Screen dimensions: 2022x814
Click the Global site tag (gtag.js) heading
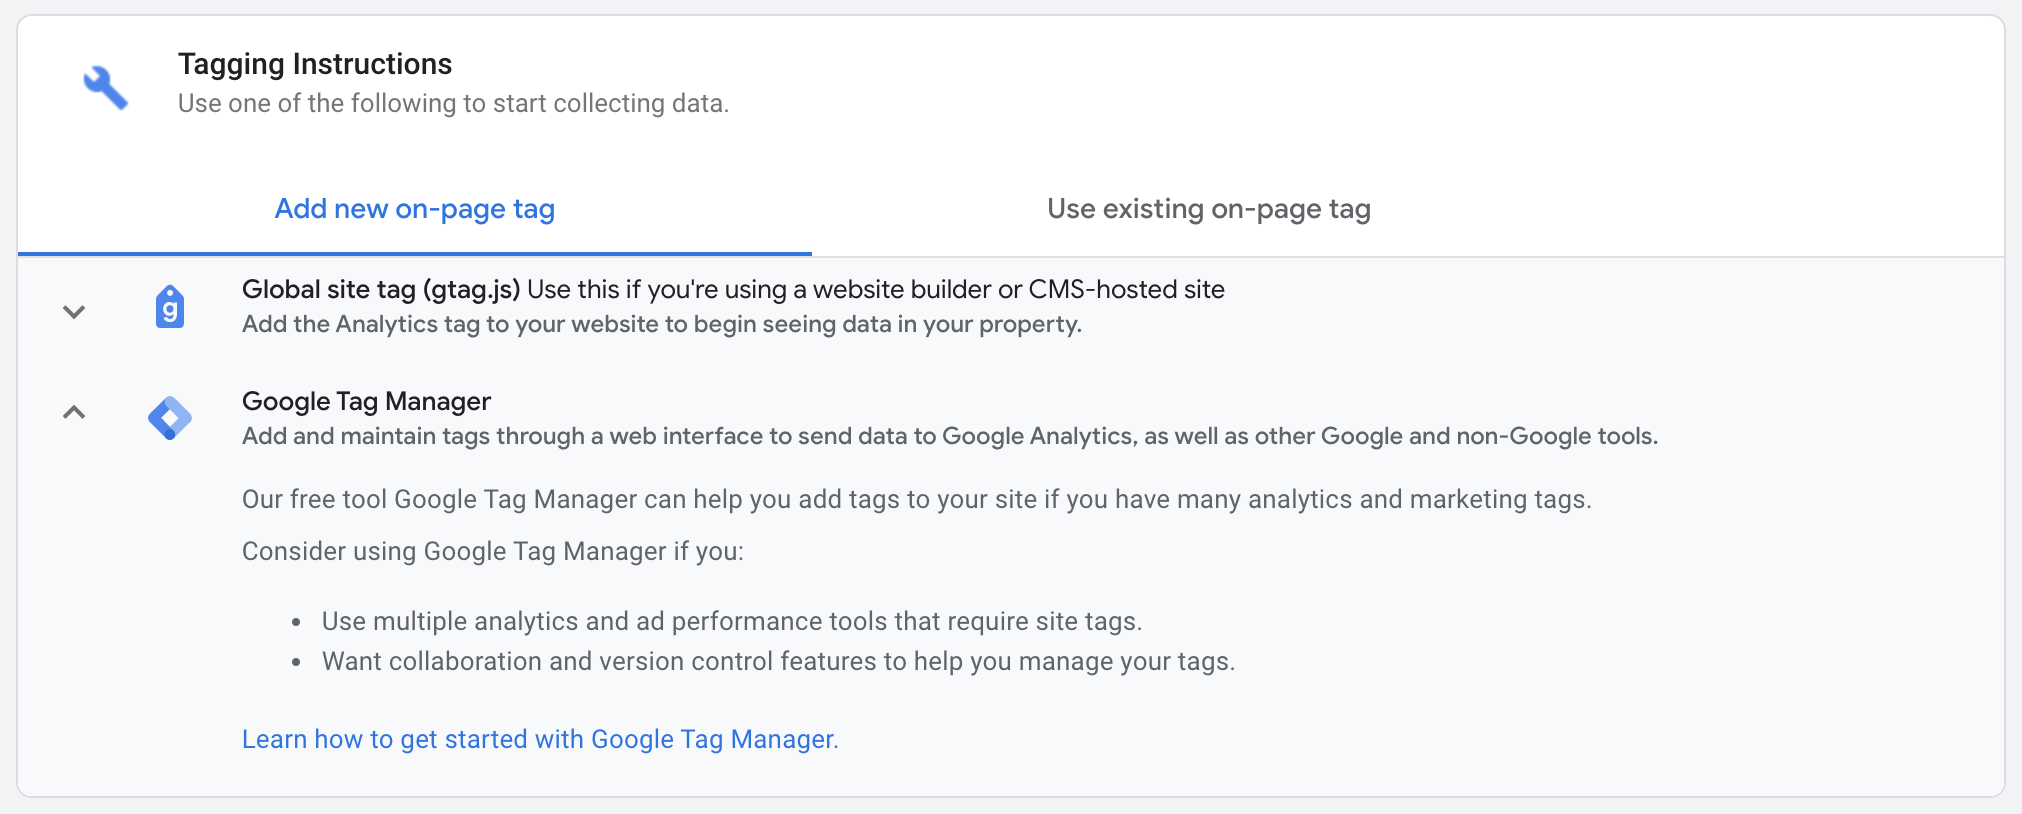point(381,289)
